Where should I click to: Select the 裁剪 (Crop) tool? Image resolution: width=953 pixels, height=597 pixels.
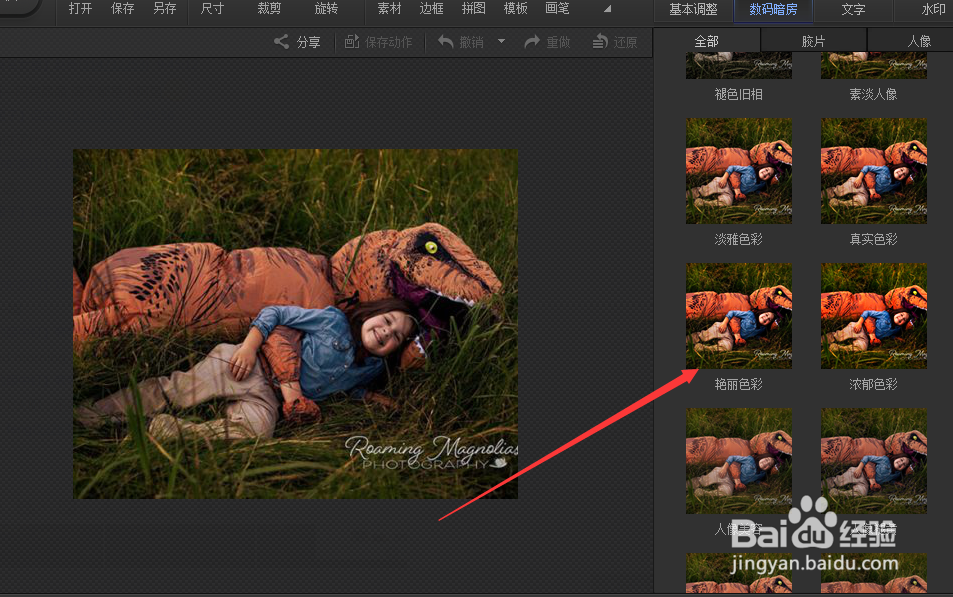click(x=269, y=9)
